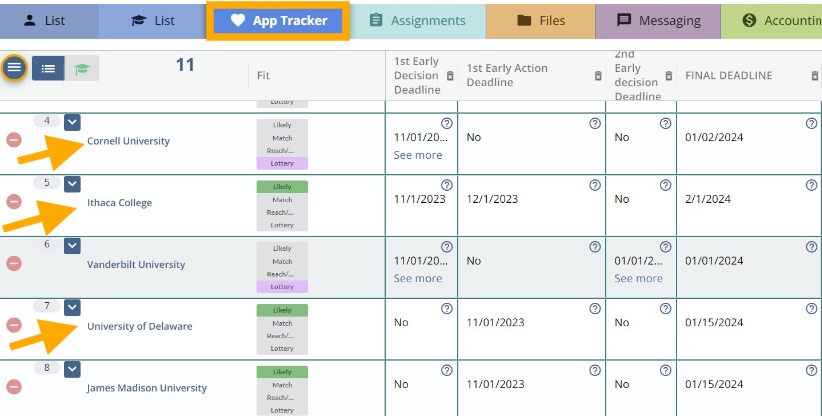This screenshot has height=416, width=822.
Task: Open help for Vanderbilt Early Decision deadline
Action: tap(447, 247)
